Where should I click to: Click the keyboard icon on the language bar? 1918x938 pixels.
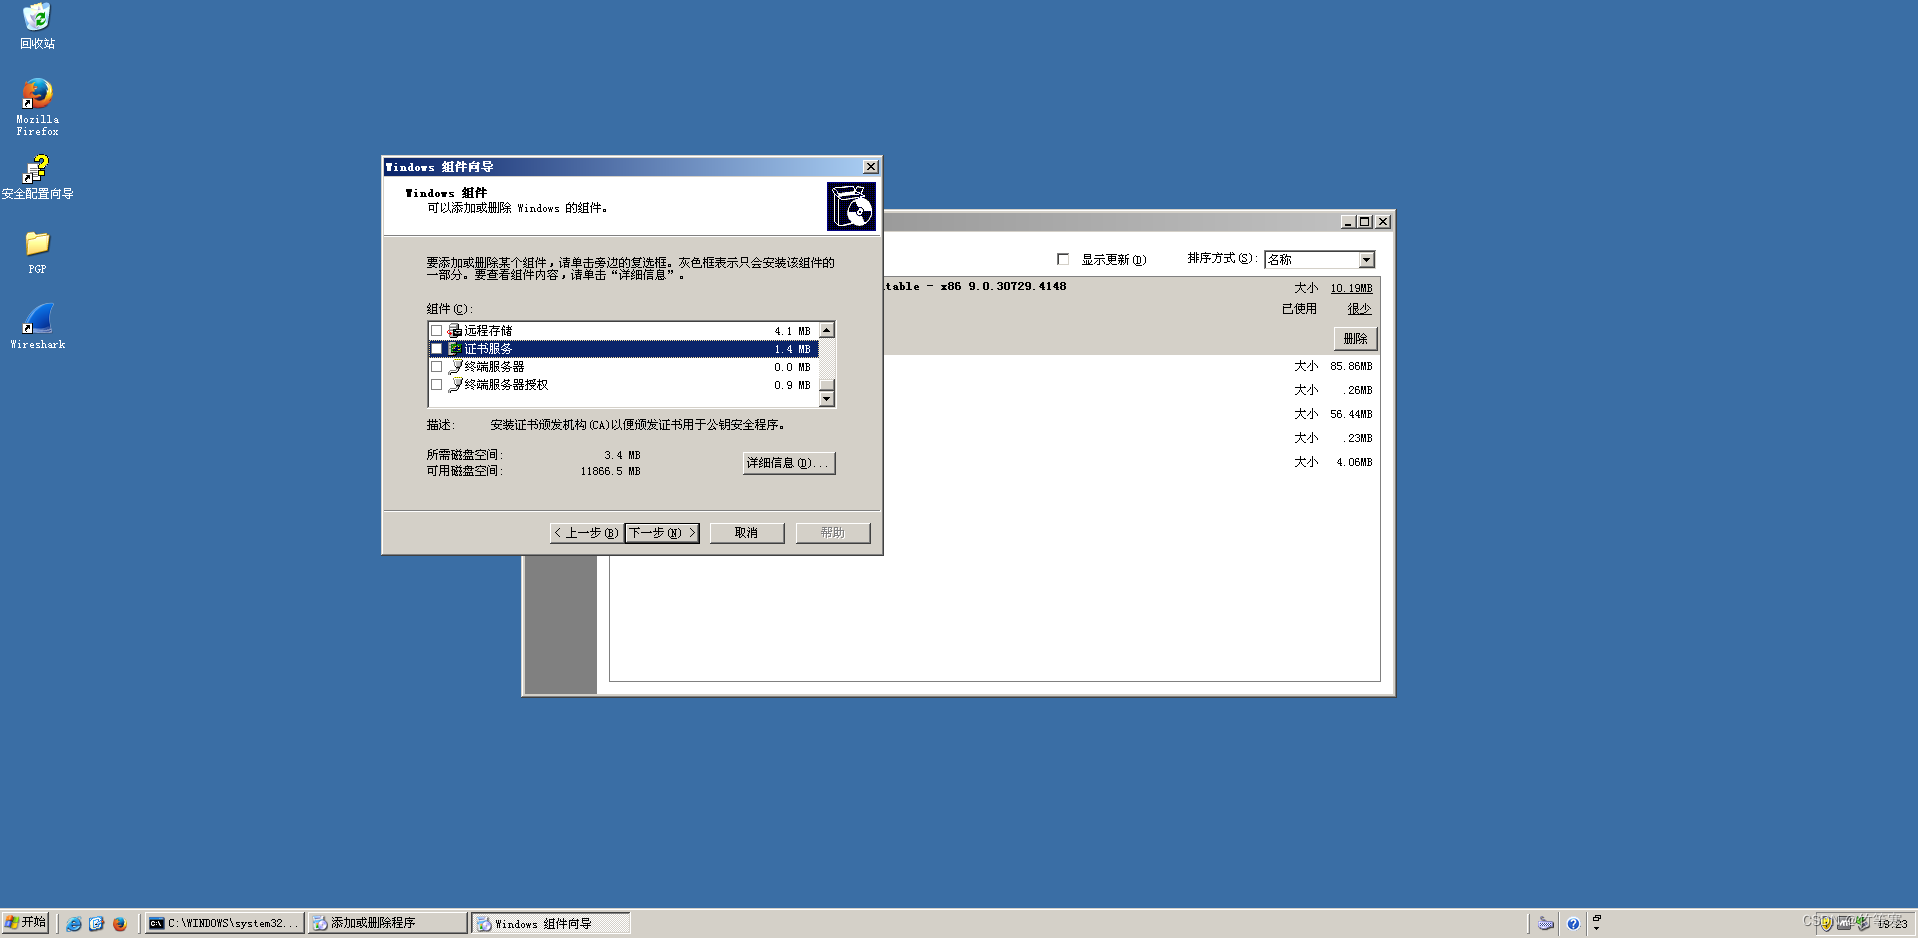coord(1545,924)
